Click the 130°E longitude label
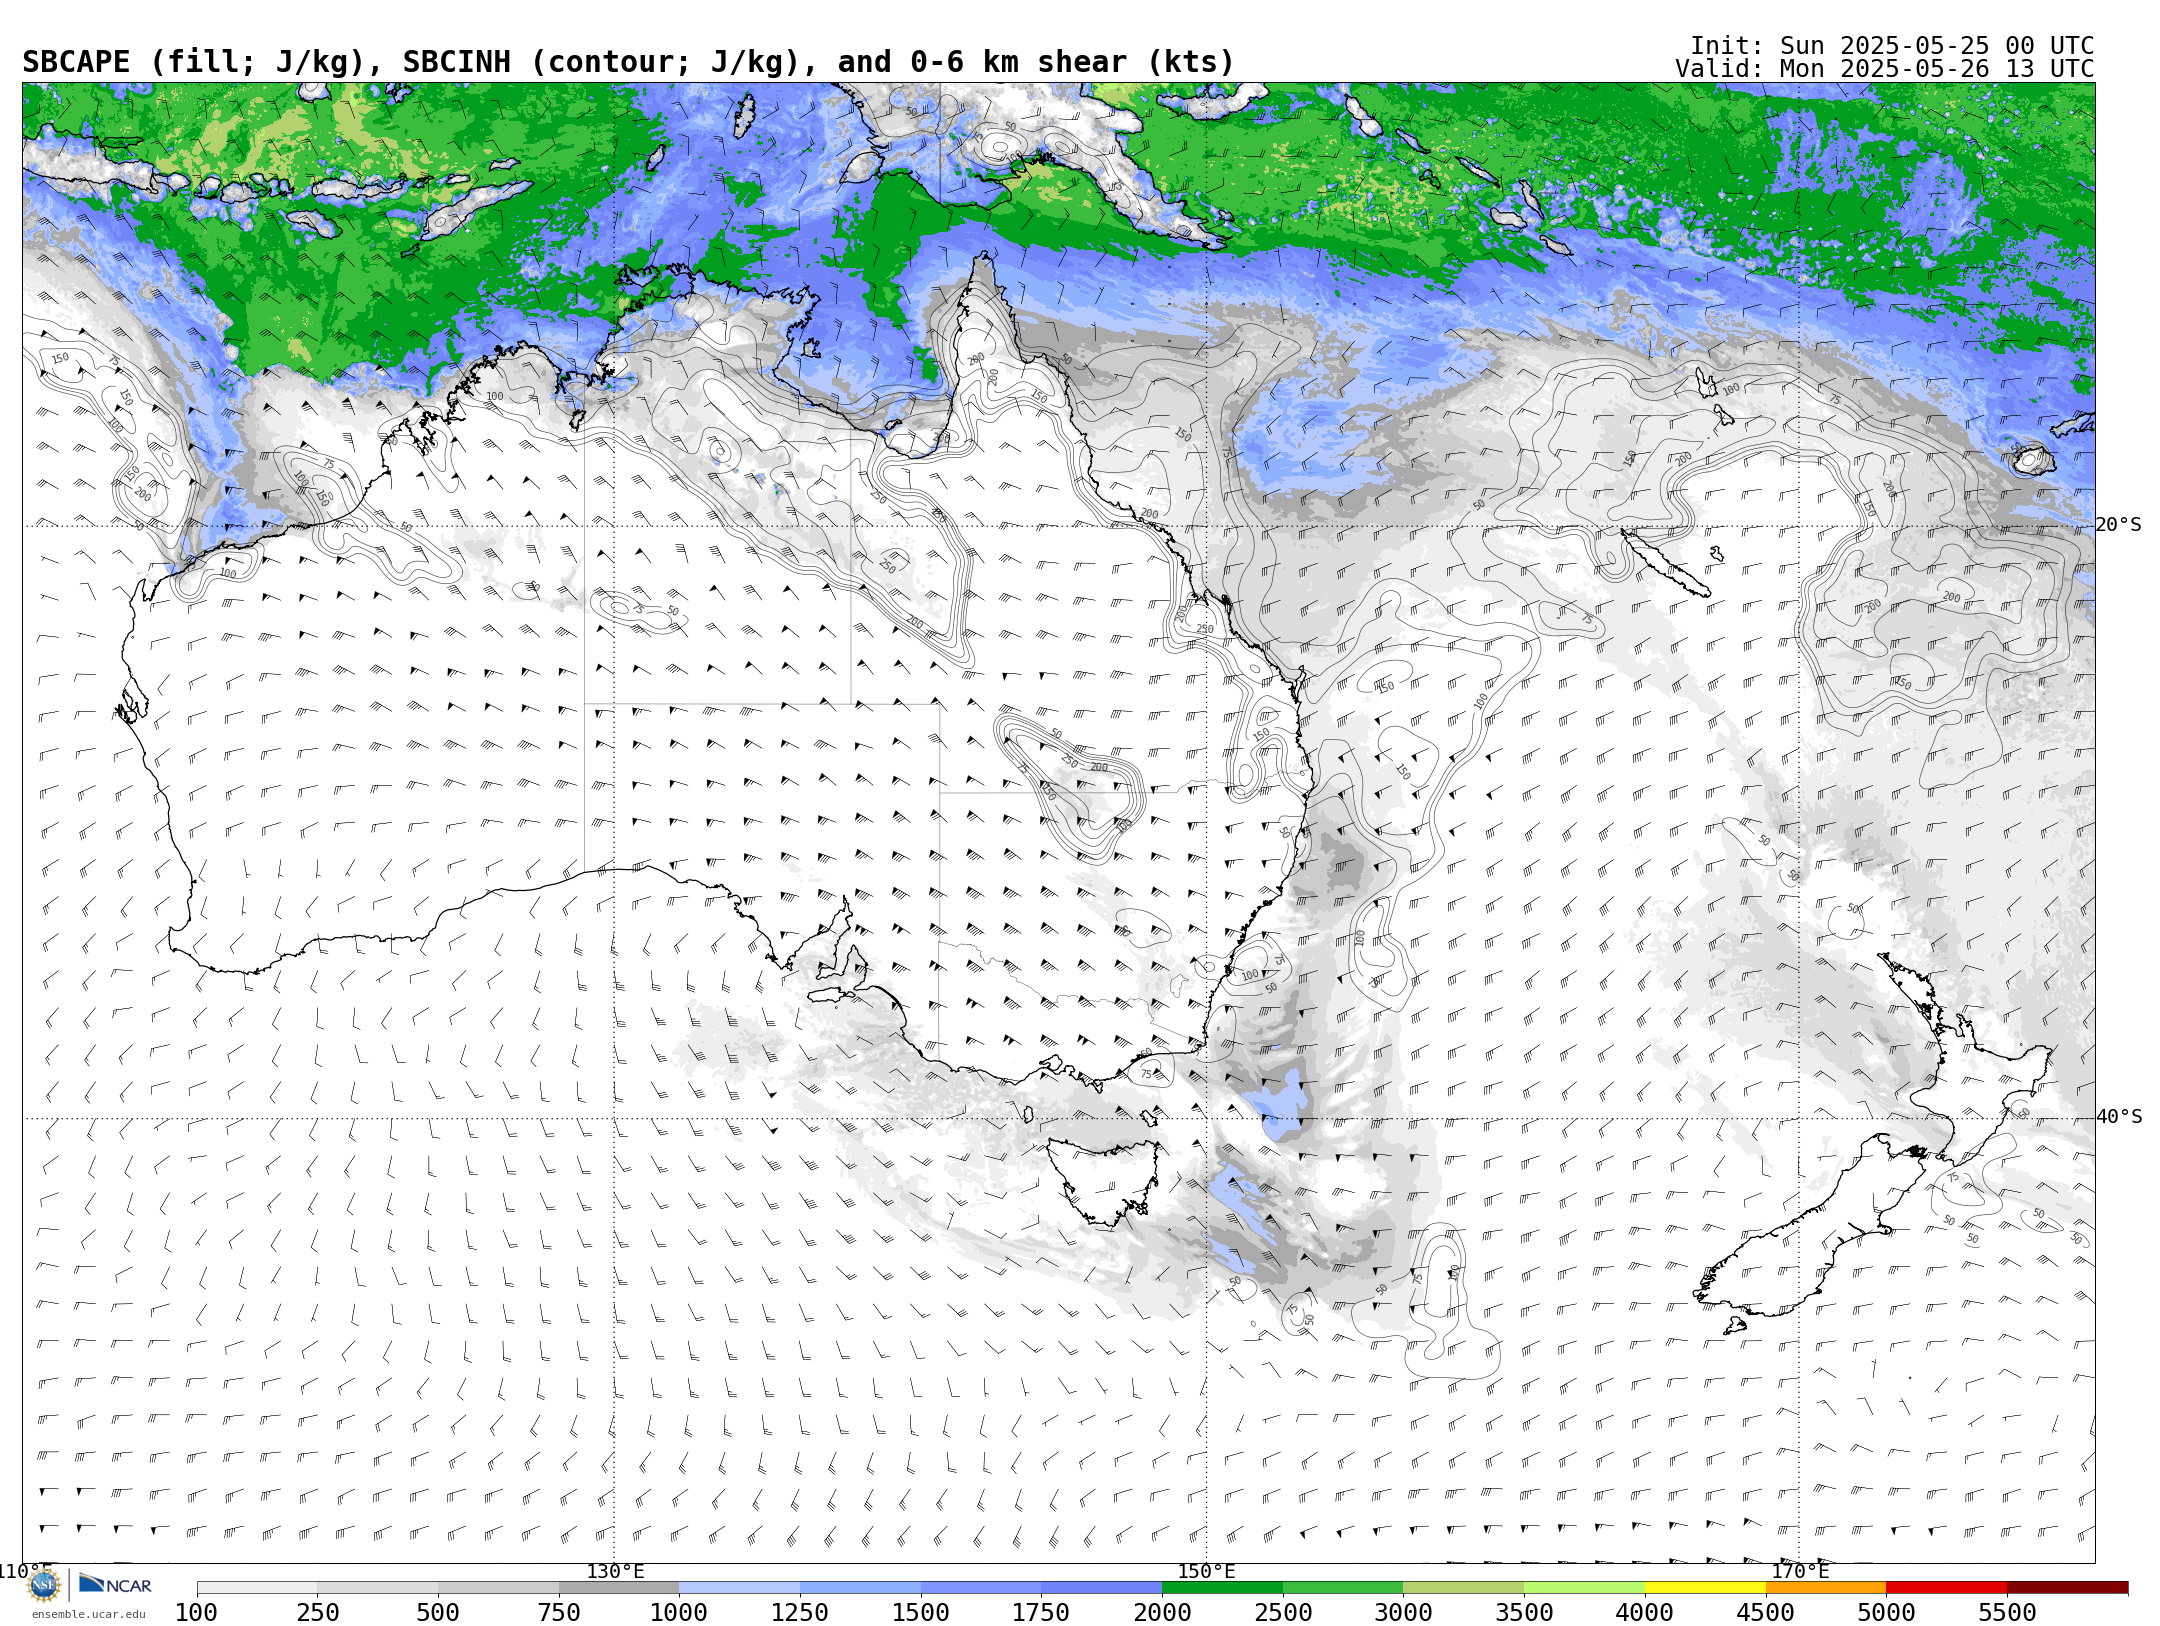The width and height of the screenshot is (2160, 1626). click(x=615, y=1571)
